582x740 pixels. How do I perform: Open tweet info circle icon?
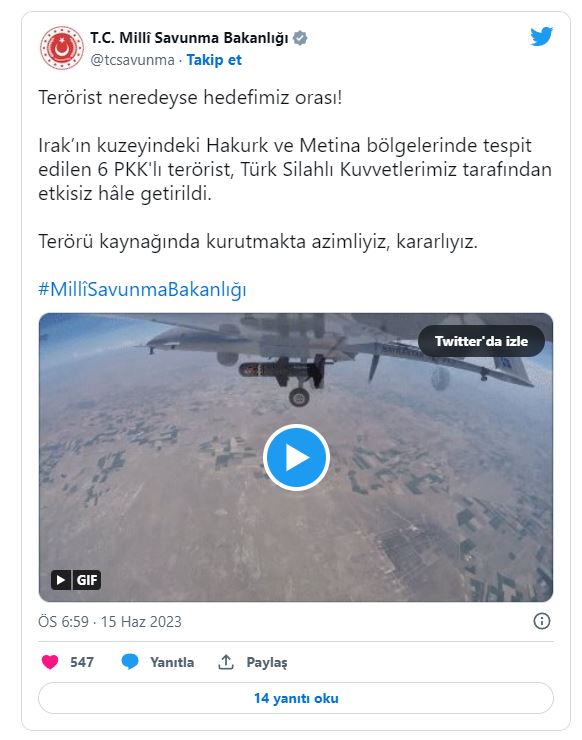541,621
